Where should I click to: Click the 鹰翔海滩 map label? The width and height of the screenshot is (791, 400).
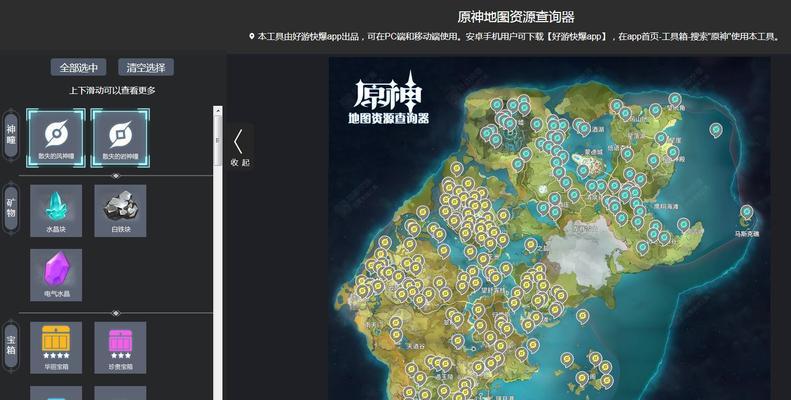(x=666, y=206)
